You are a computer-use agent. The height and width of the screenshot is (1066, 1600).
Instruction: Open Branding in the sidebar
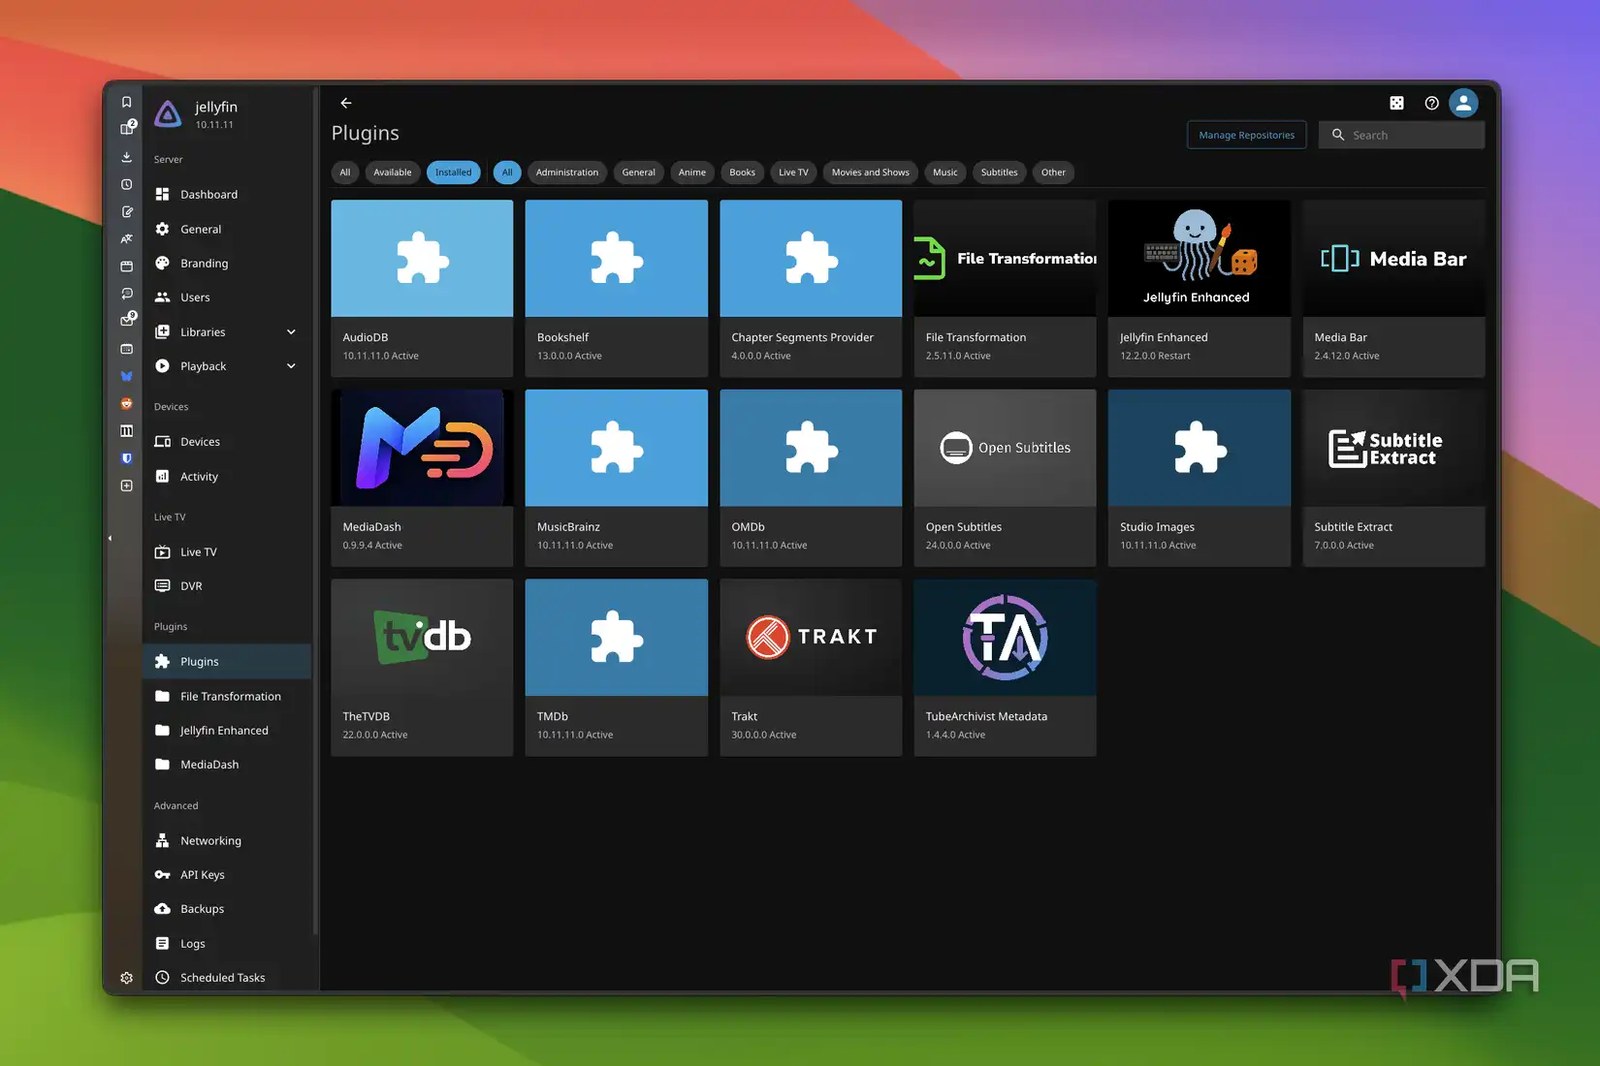coord(227,263)
